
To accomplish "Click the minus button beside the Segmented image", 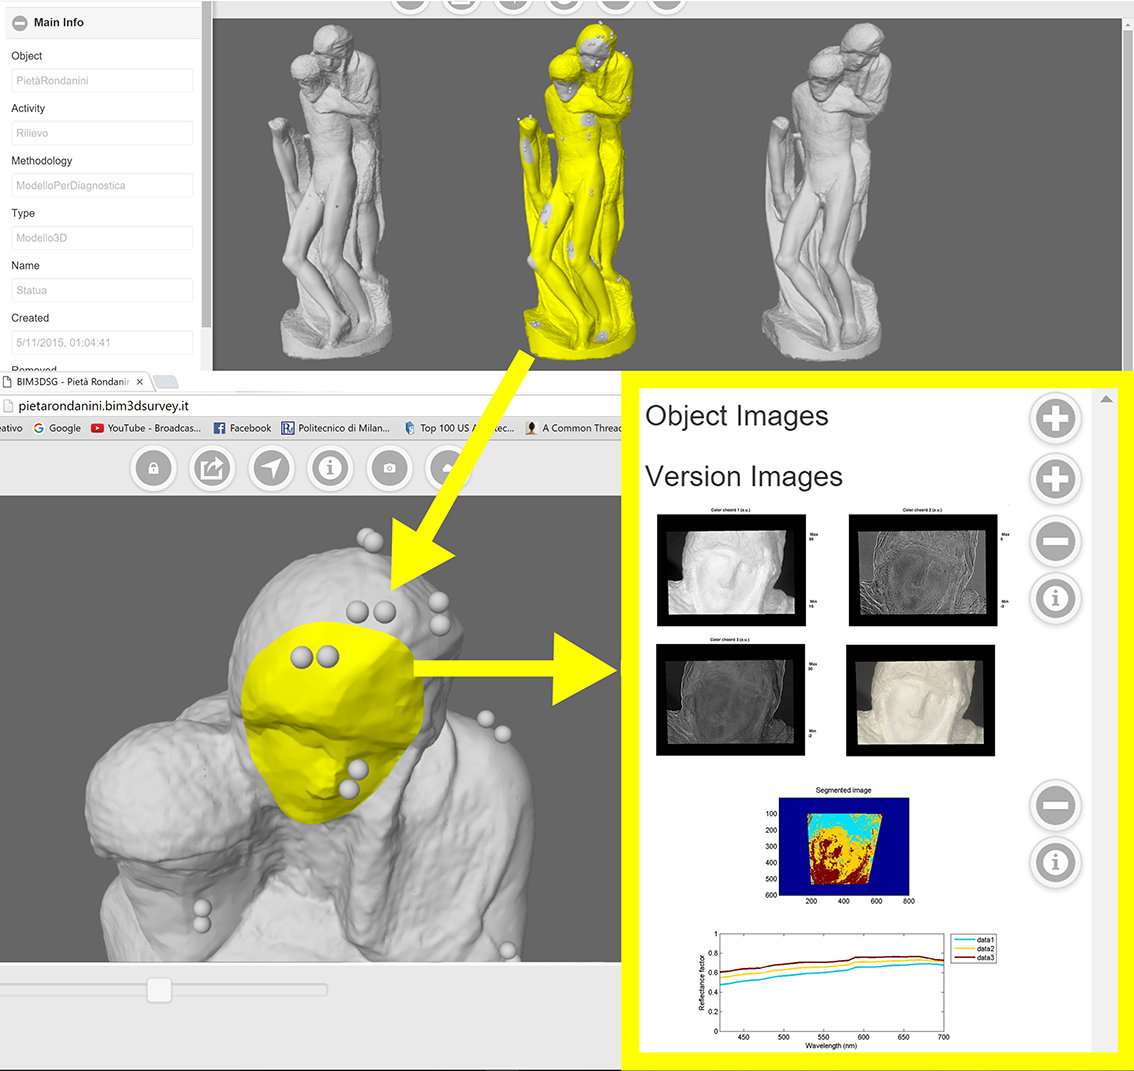I will [1055, 805].
